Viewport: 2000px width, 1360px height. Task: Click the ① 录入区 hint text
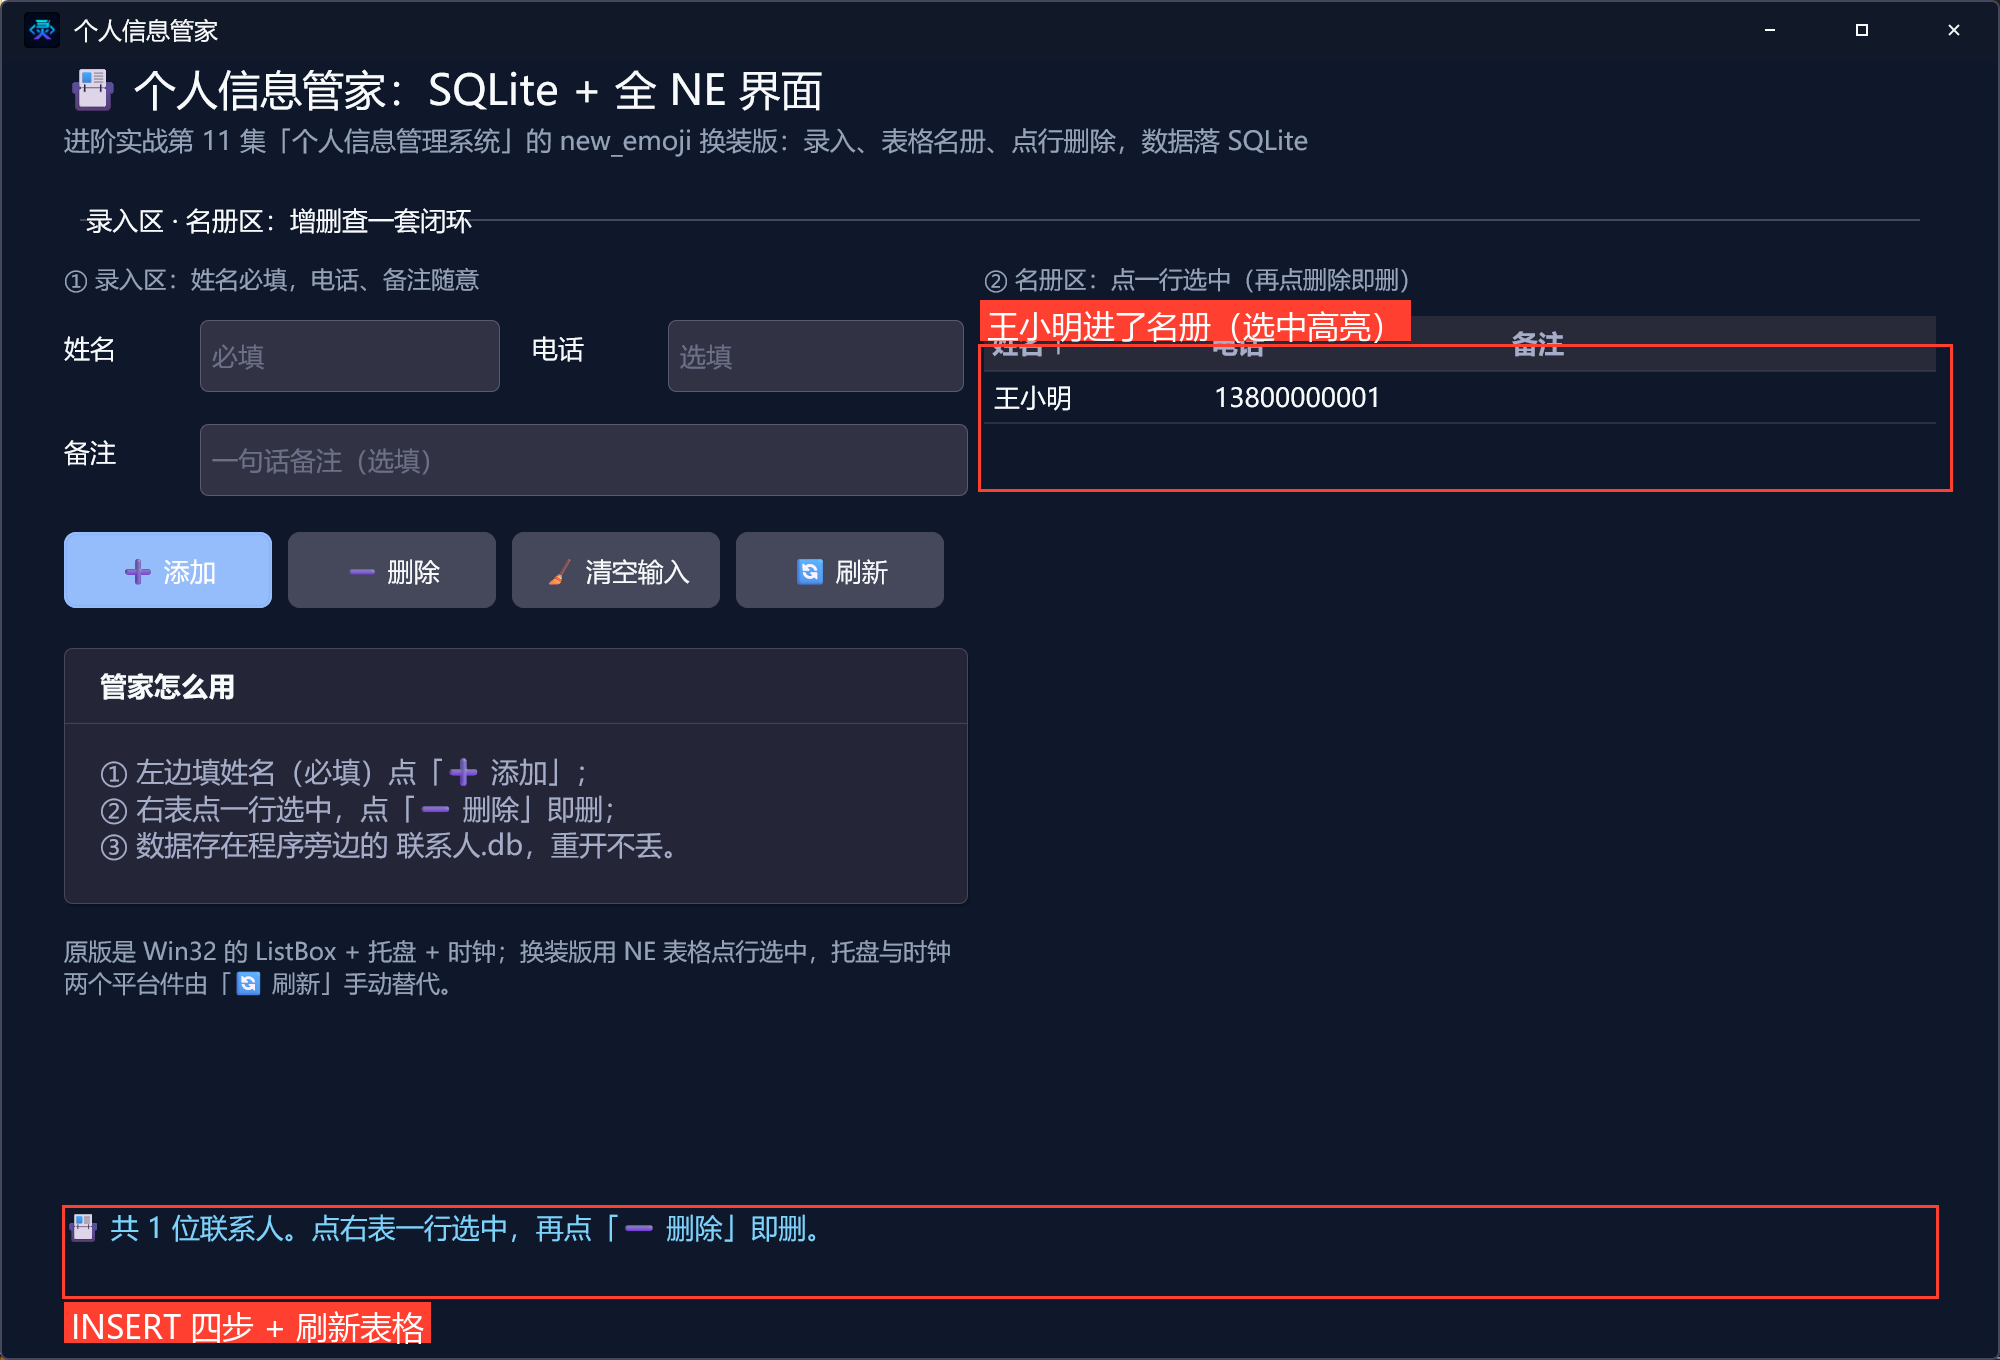tap(271, 280)
